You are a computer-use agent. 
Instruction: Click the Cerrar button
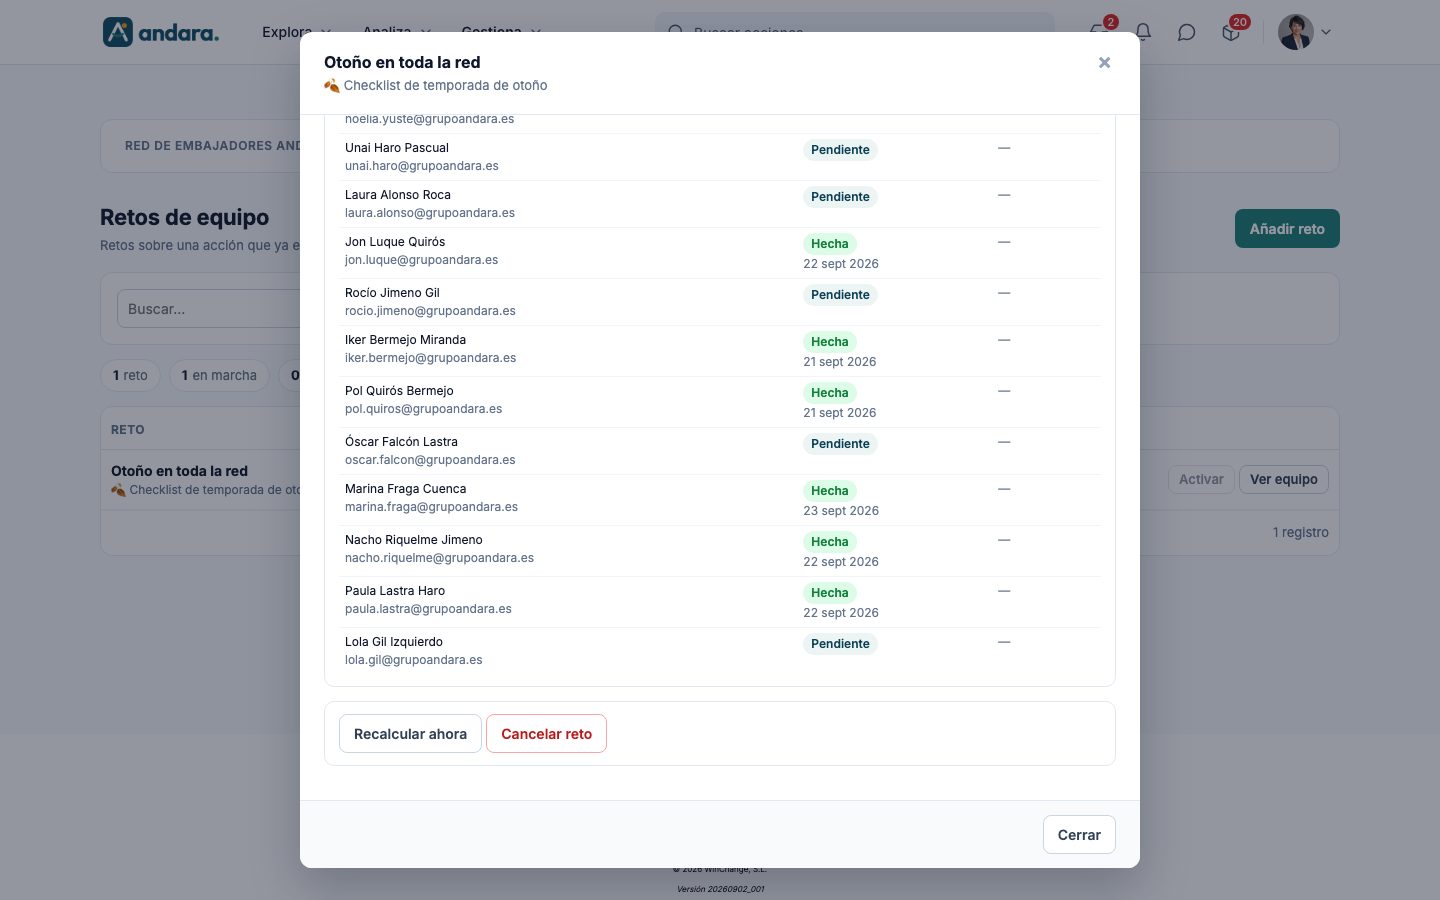(x=1079, y=835)
